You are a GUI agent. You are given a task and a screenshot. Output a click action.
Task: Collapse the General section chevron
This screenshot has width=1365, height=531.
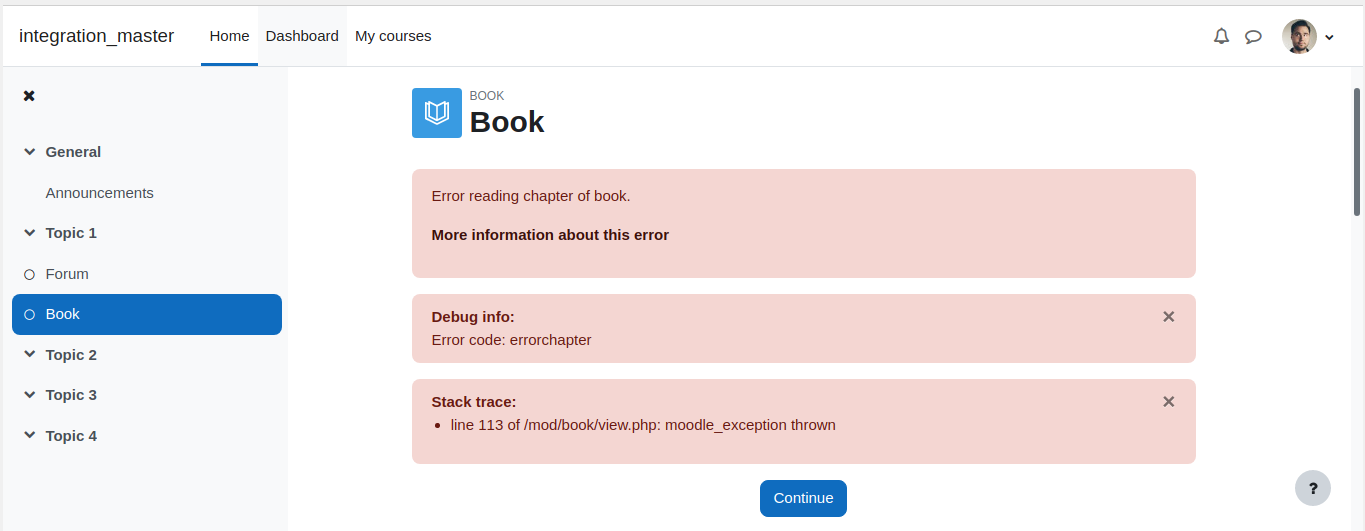(x=30, y=152)
